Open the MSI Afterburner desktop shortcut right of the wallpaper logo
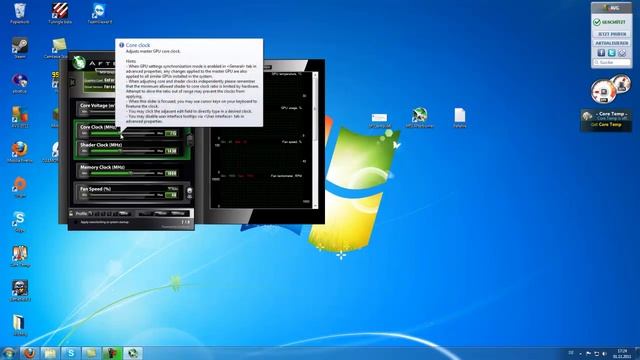 419,118
